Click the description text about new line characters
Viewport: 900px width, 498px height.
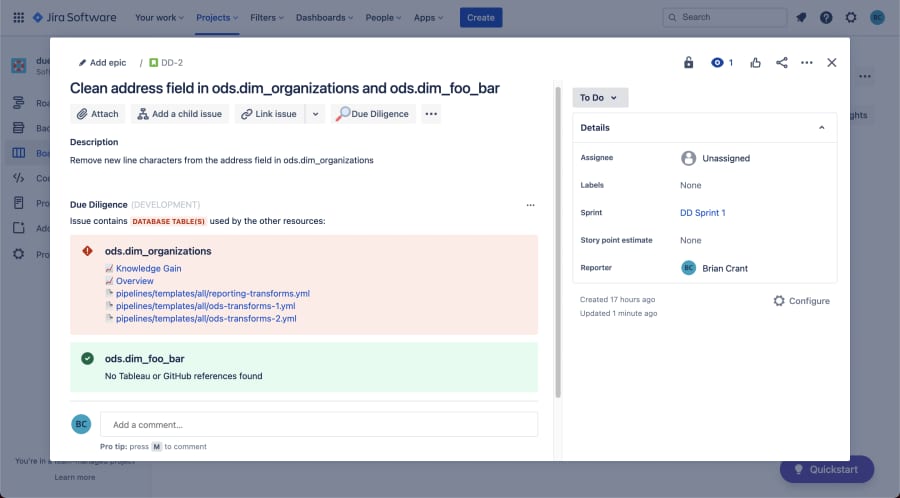point(222,160)
